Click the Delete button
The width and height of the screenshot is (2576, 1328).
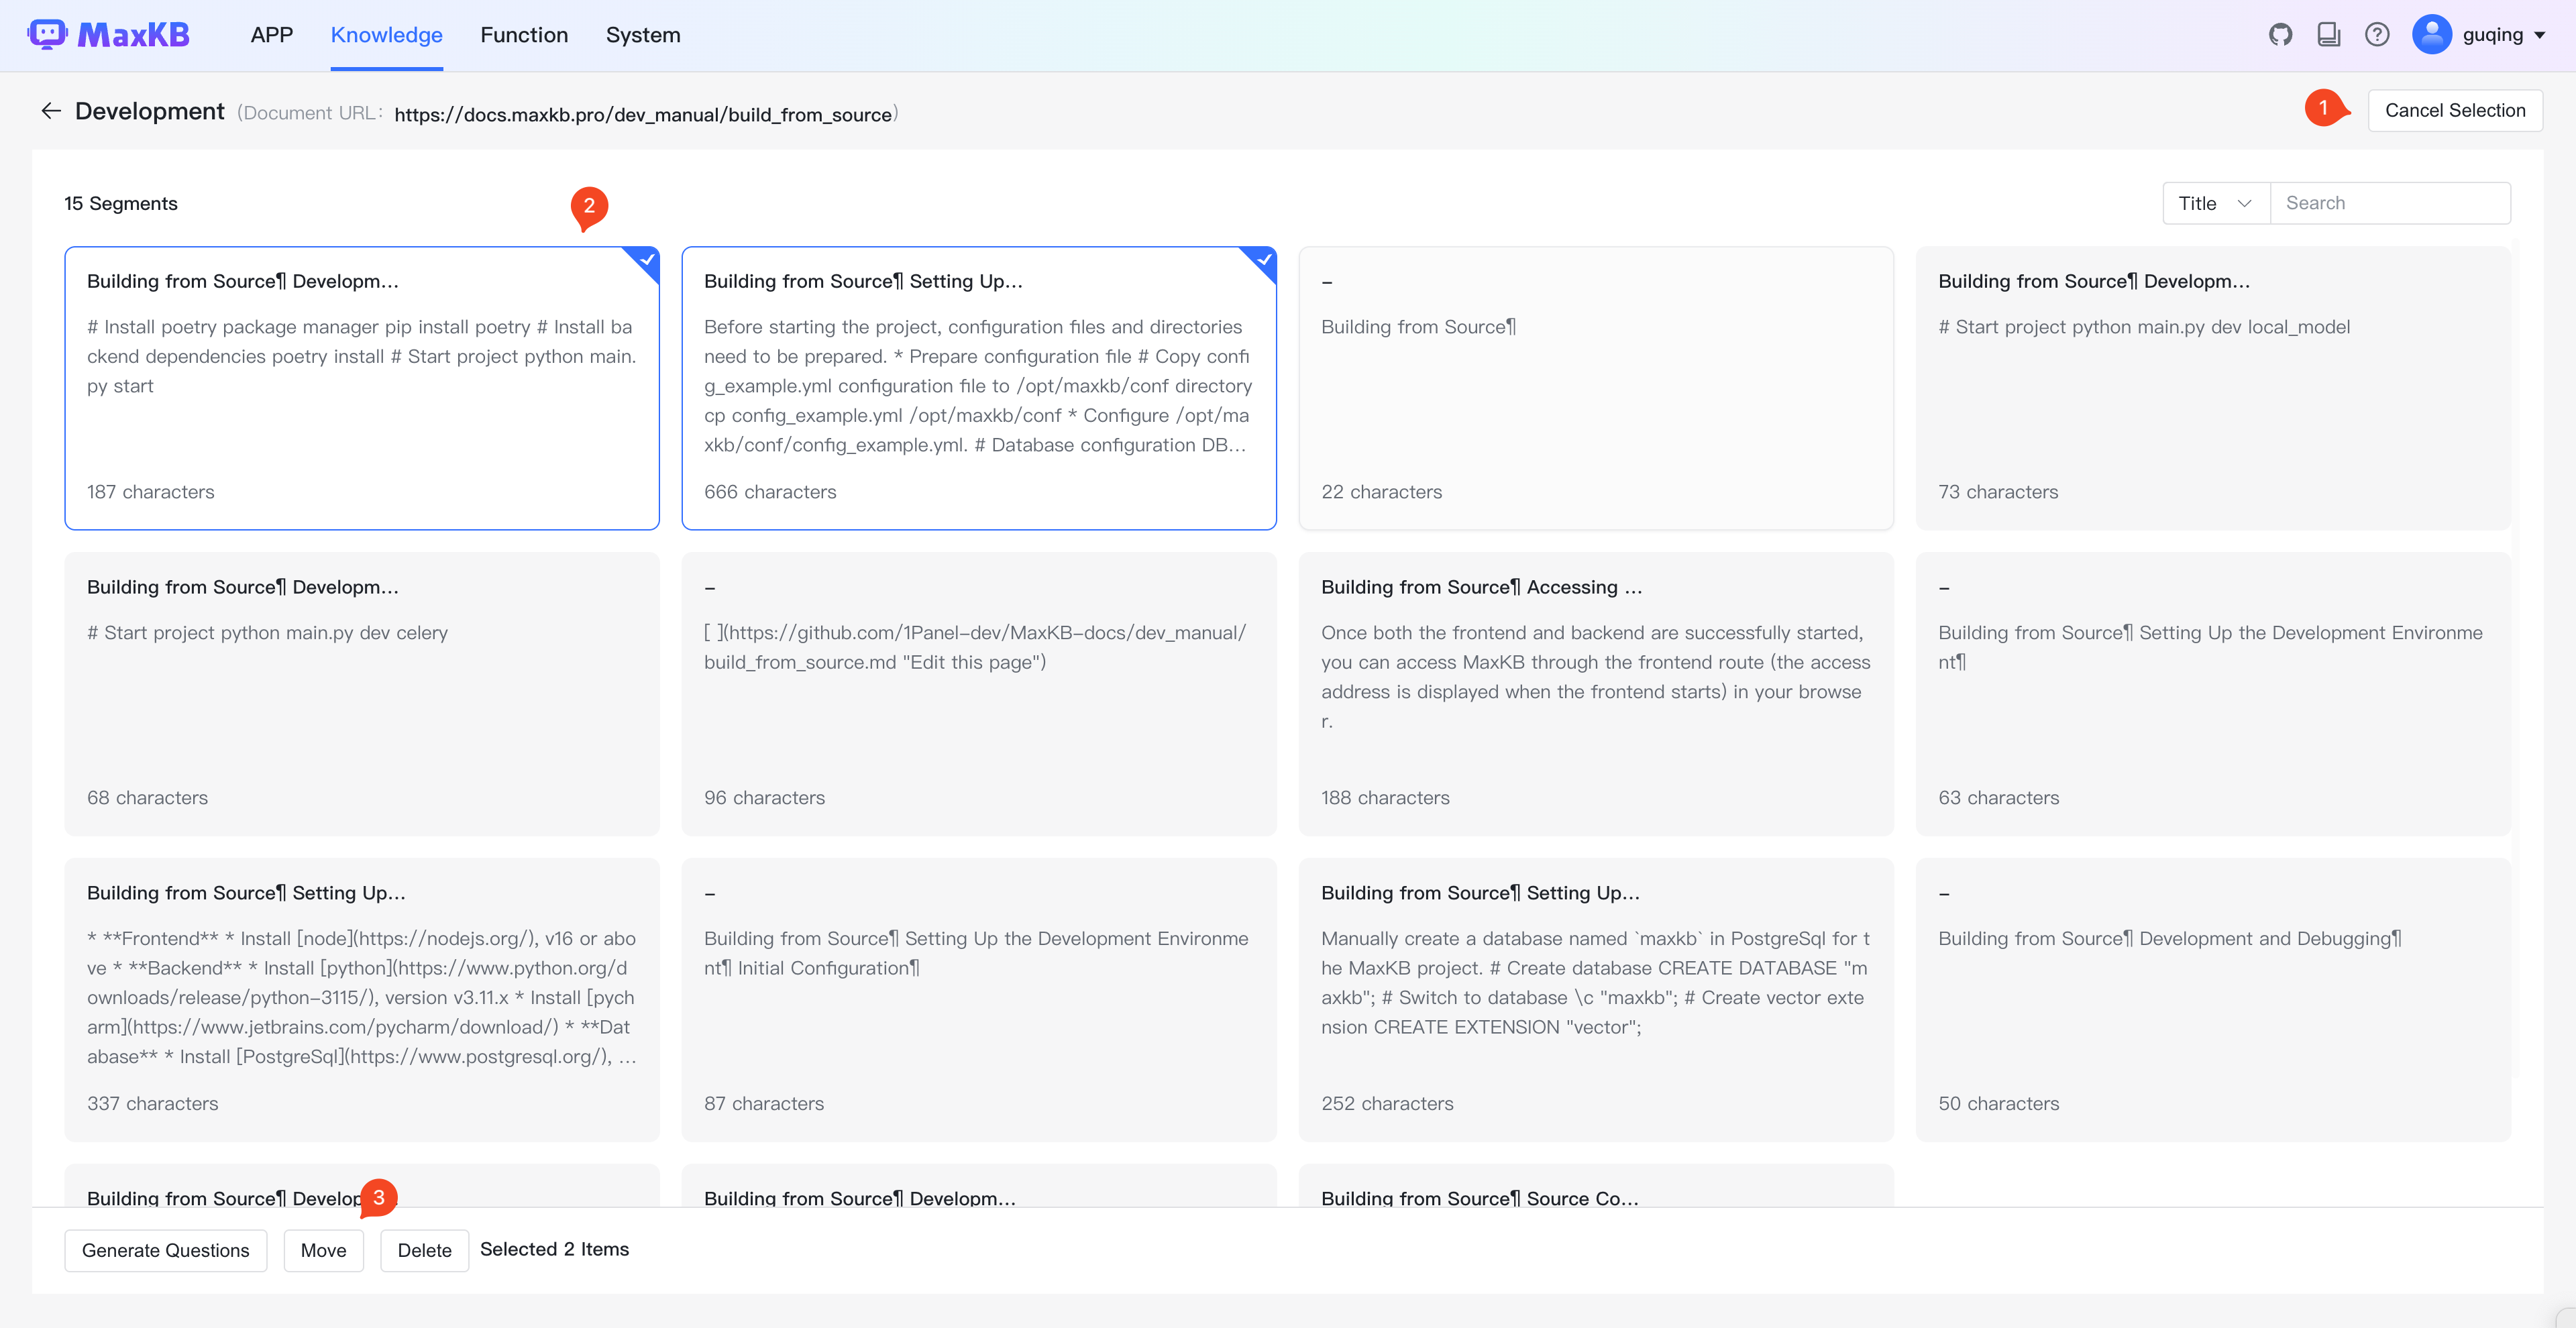tap(425, 1250)
